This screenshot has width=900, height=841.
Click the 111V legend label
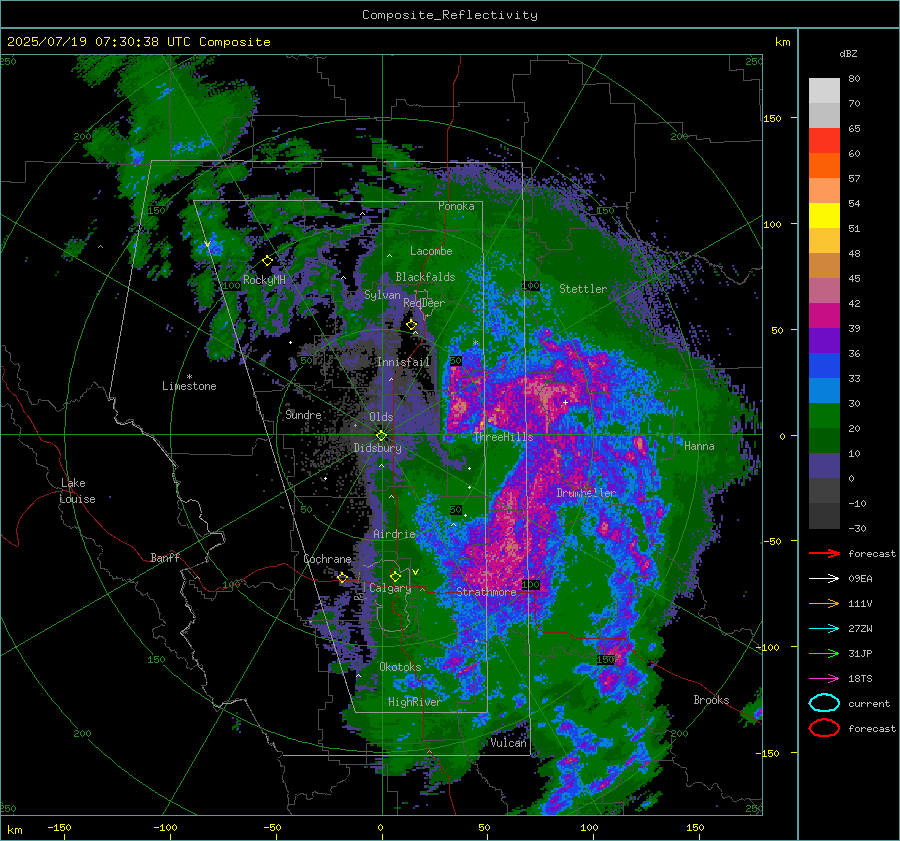point(860,603)
